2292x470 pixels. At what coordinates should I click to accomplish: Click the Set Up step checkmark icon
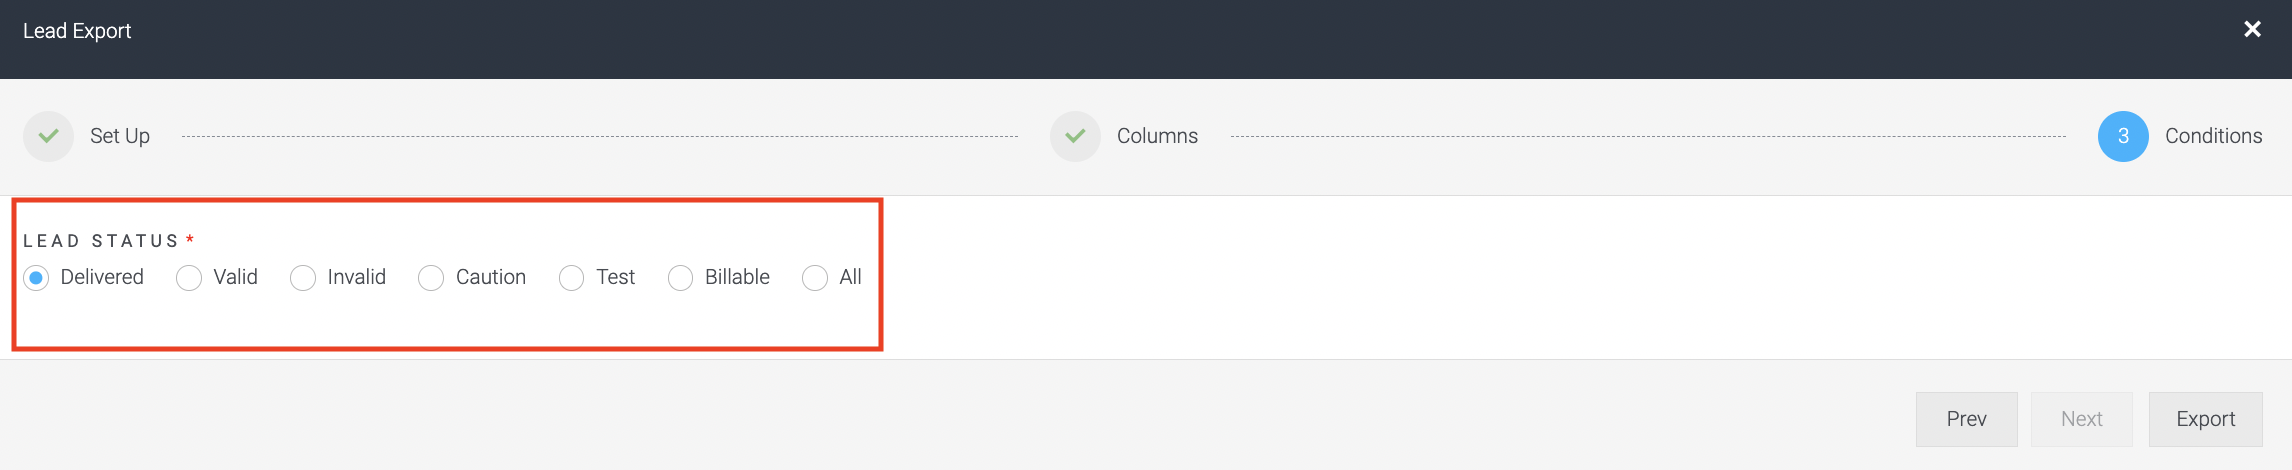click(x=48, y=136)
